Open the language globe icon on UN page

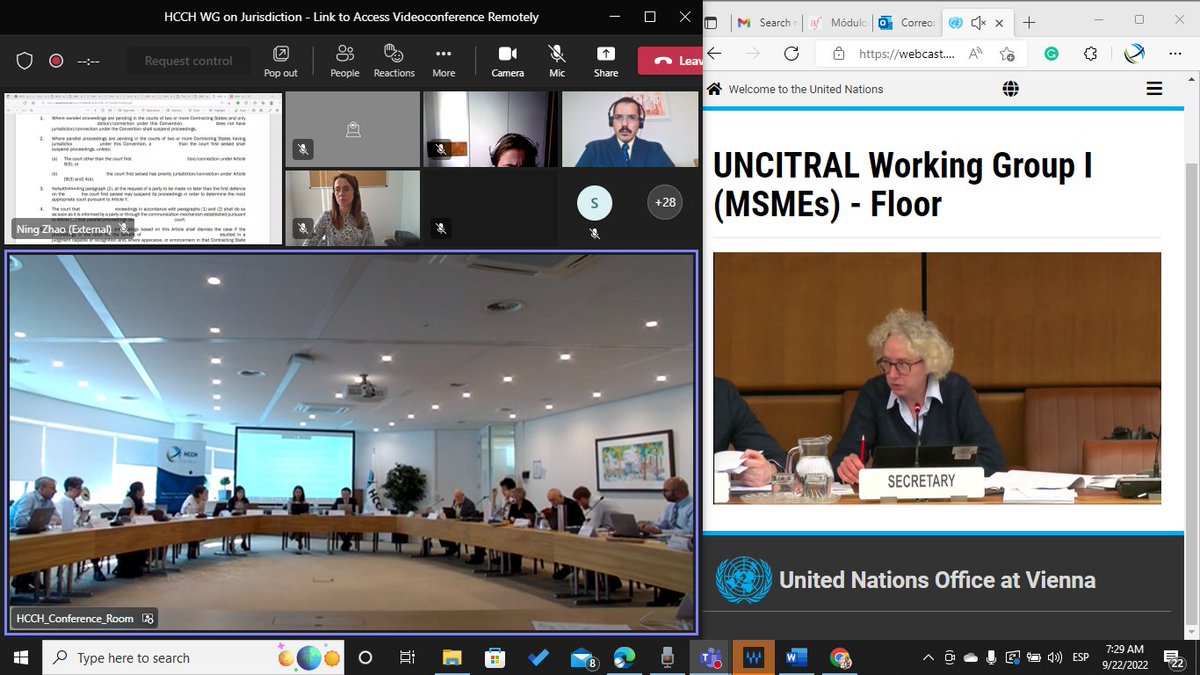pos(1011,89)
